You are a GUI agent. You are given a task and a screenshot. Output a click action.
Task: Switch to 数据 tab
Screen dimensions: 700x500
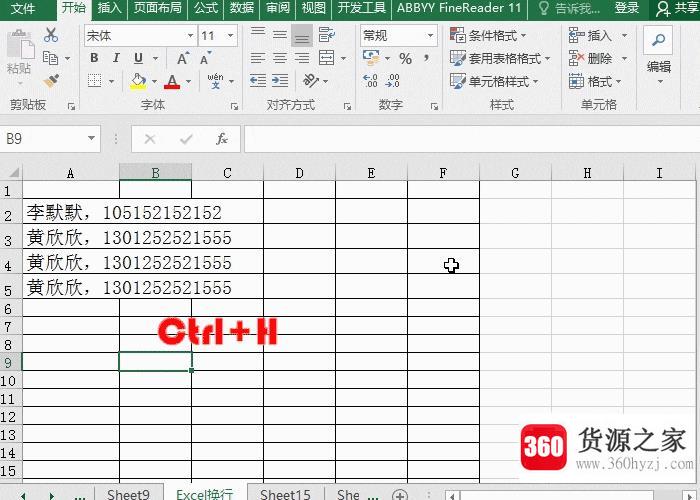242,8
